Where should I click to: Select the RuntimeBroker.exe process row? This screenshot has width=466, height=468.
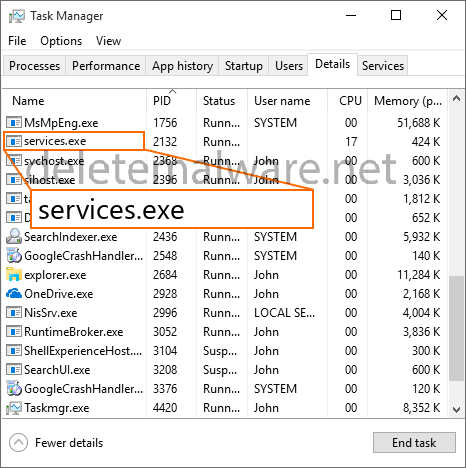[x=225, y=332]
